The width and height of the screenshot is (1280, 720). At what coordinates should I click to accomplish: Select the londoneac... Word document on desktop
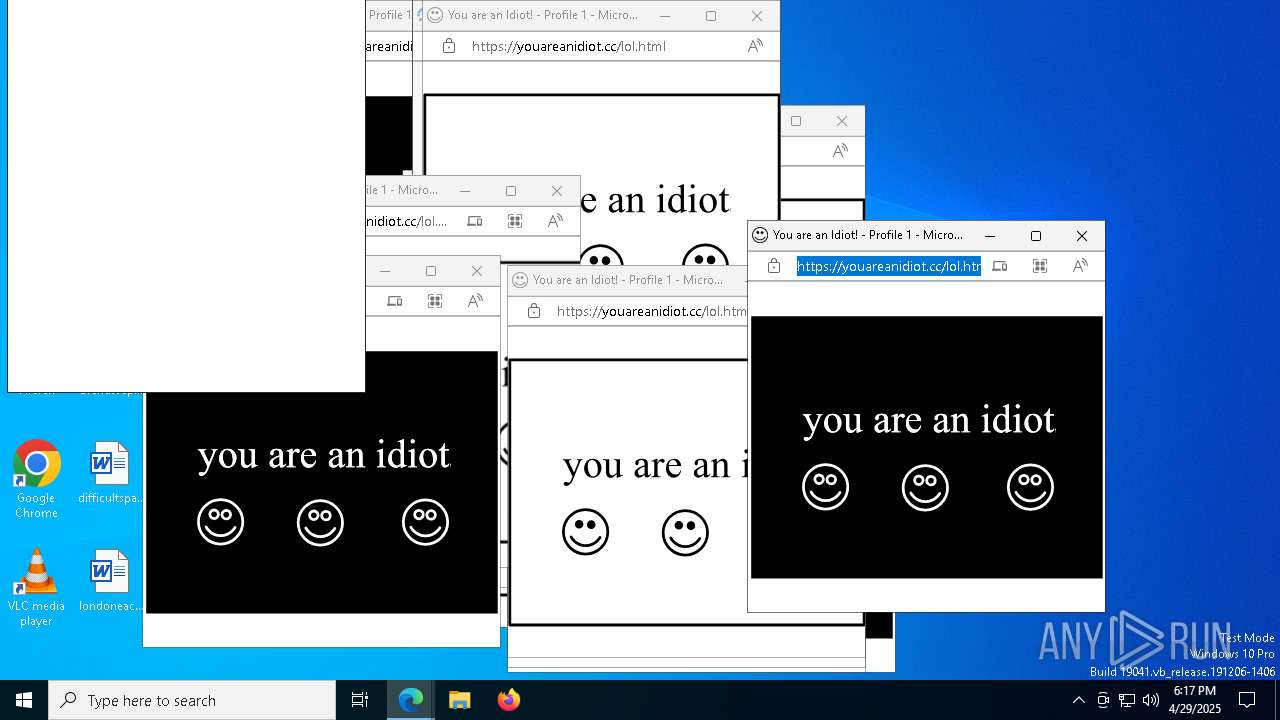pos(109,581)
